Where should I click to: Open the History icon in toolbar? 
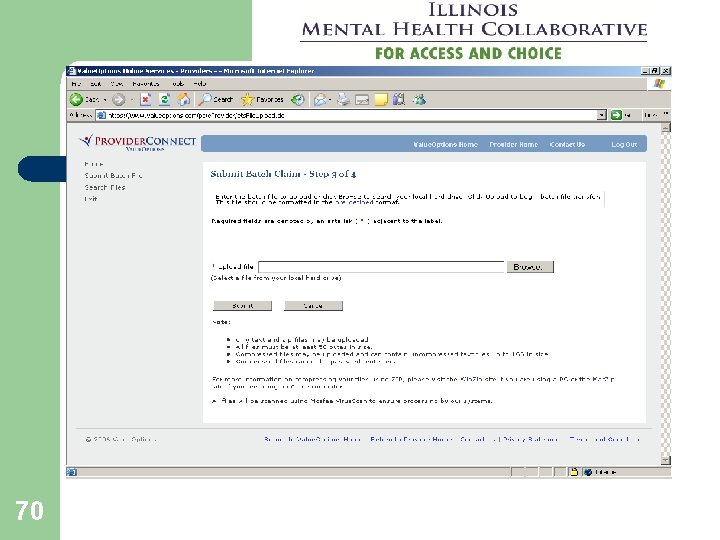[x=298, y=99]
